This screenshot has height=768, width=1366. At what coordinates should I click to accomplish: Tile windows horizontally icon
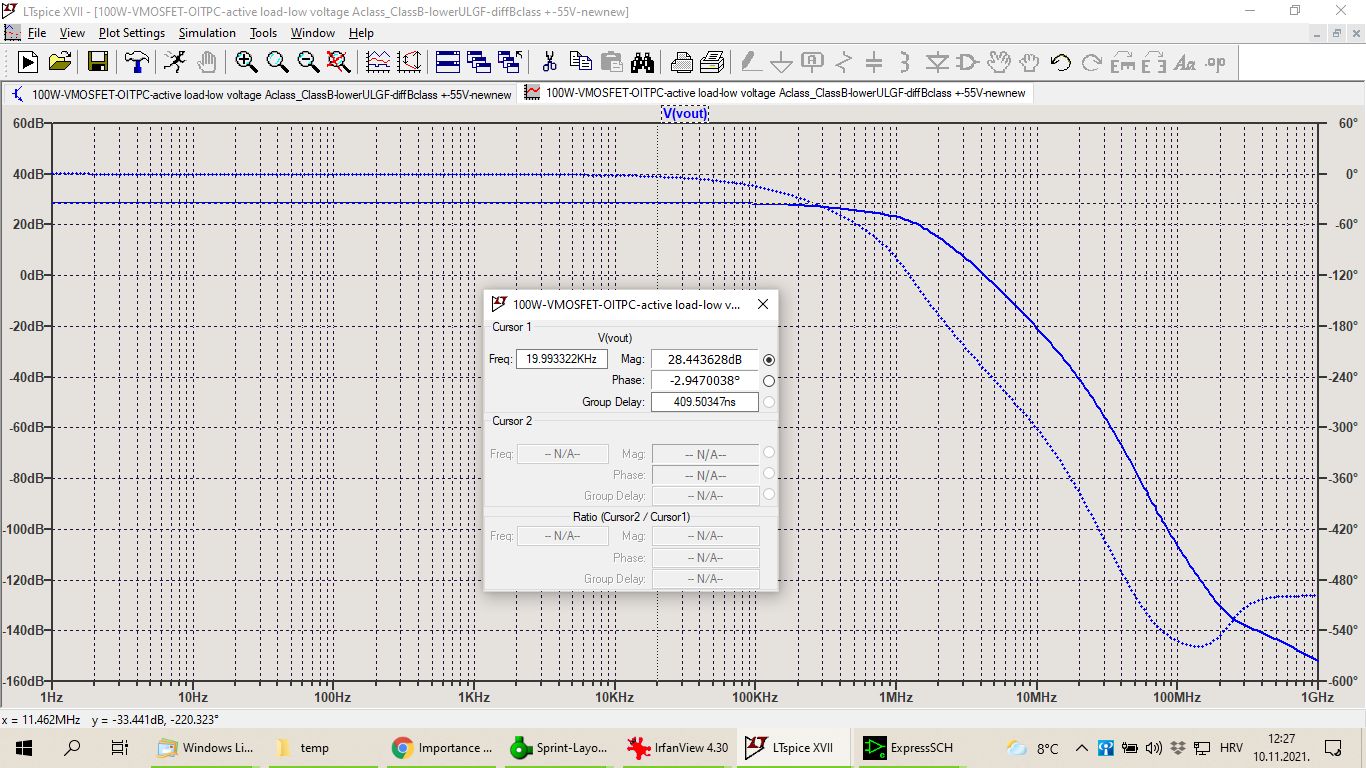(448, 62)
